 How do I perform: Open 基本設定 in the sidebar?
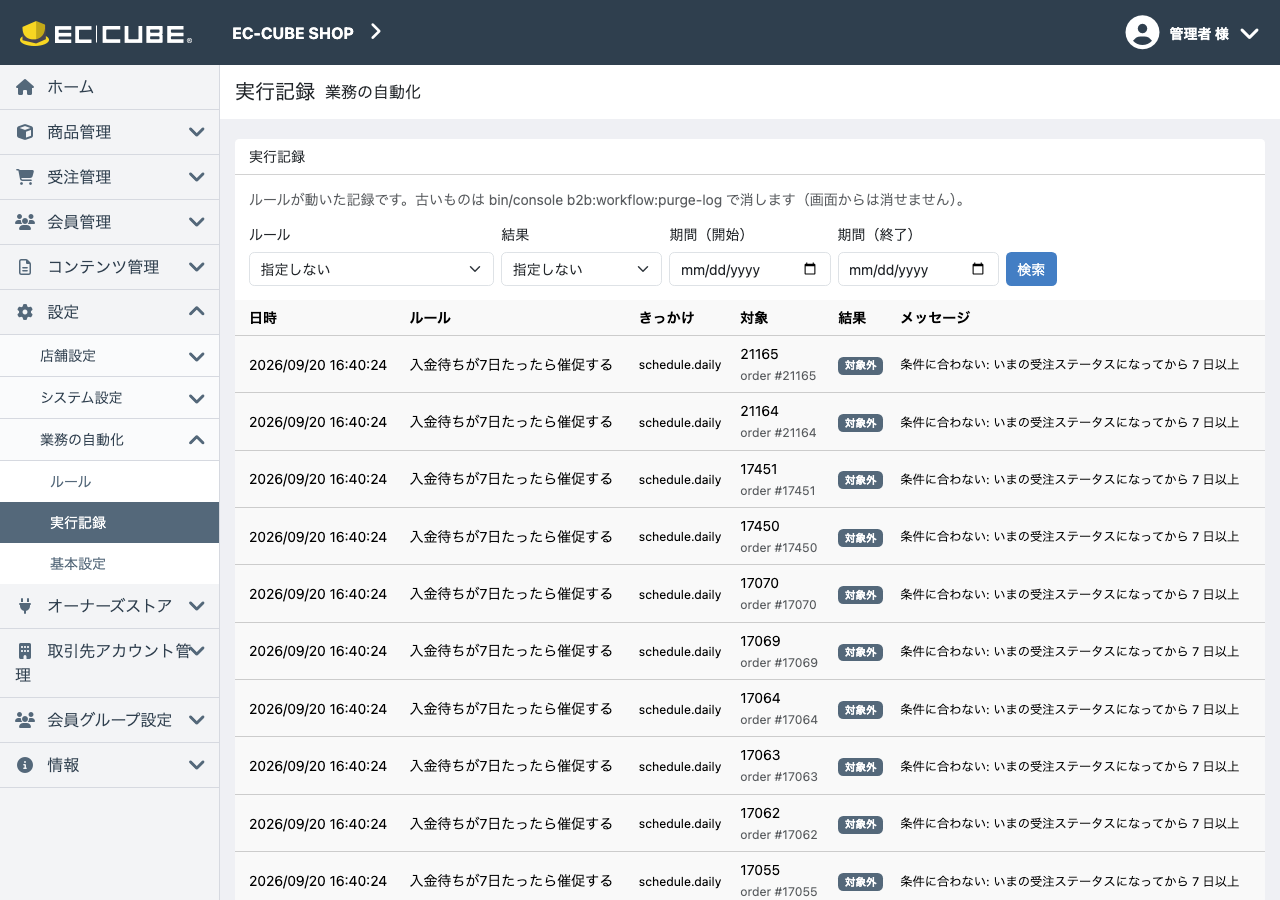click(x=109, y=563)
